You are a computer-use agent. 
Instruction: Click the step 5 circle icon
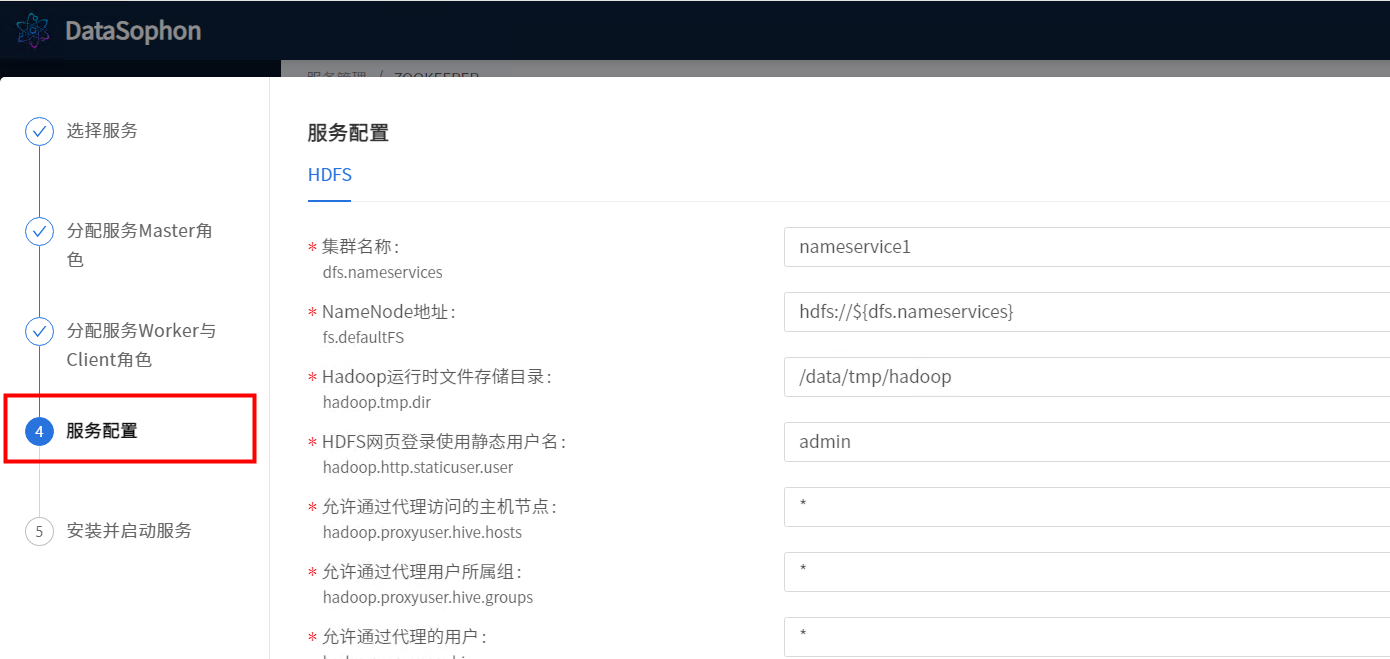pyautogui.click(x=39, y=531)
